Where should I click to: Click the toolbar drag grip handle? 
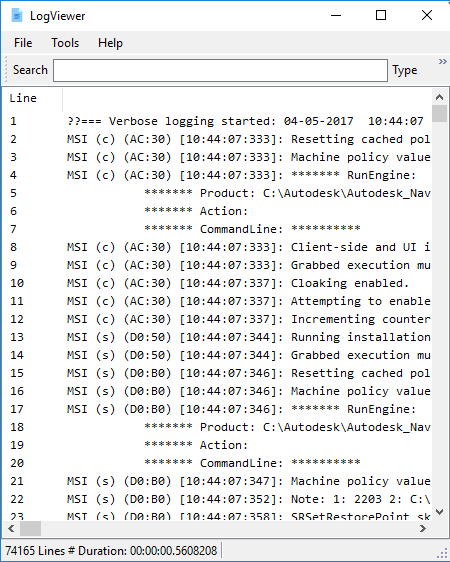pos(6,70)
